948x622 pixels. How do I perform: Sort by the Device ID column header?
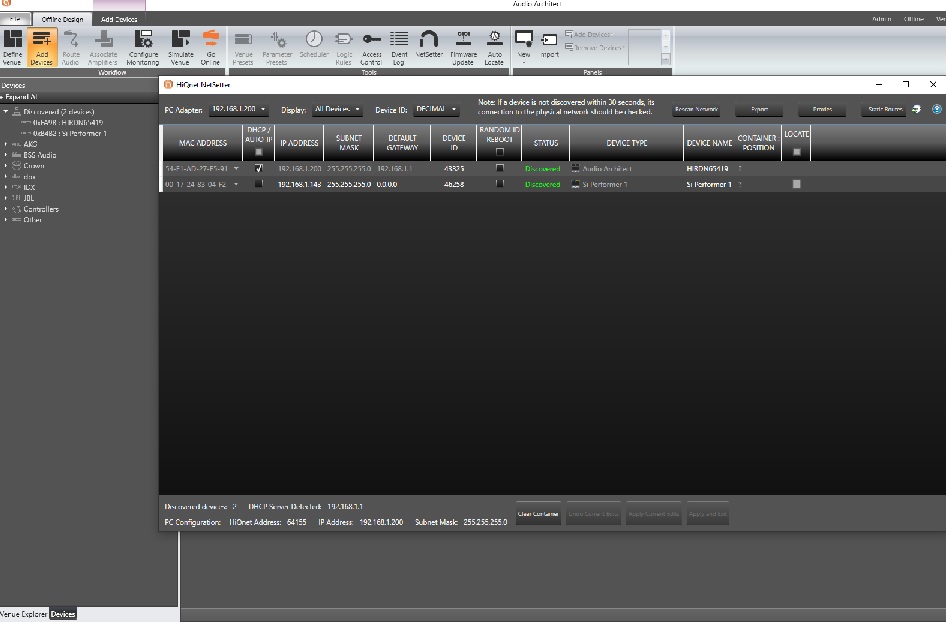click(x=453, y=143)
